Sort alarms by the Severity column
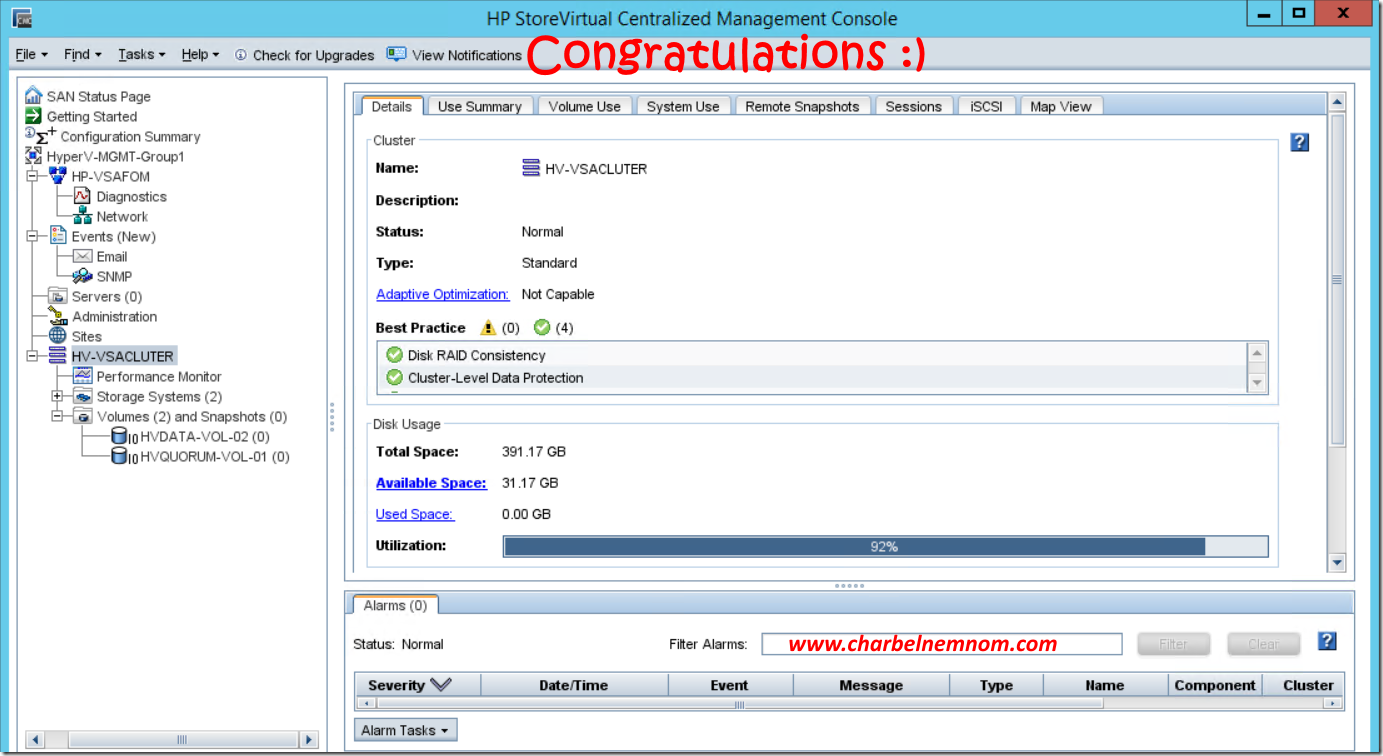The image size is (1383, 756). point(417,685)
